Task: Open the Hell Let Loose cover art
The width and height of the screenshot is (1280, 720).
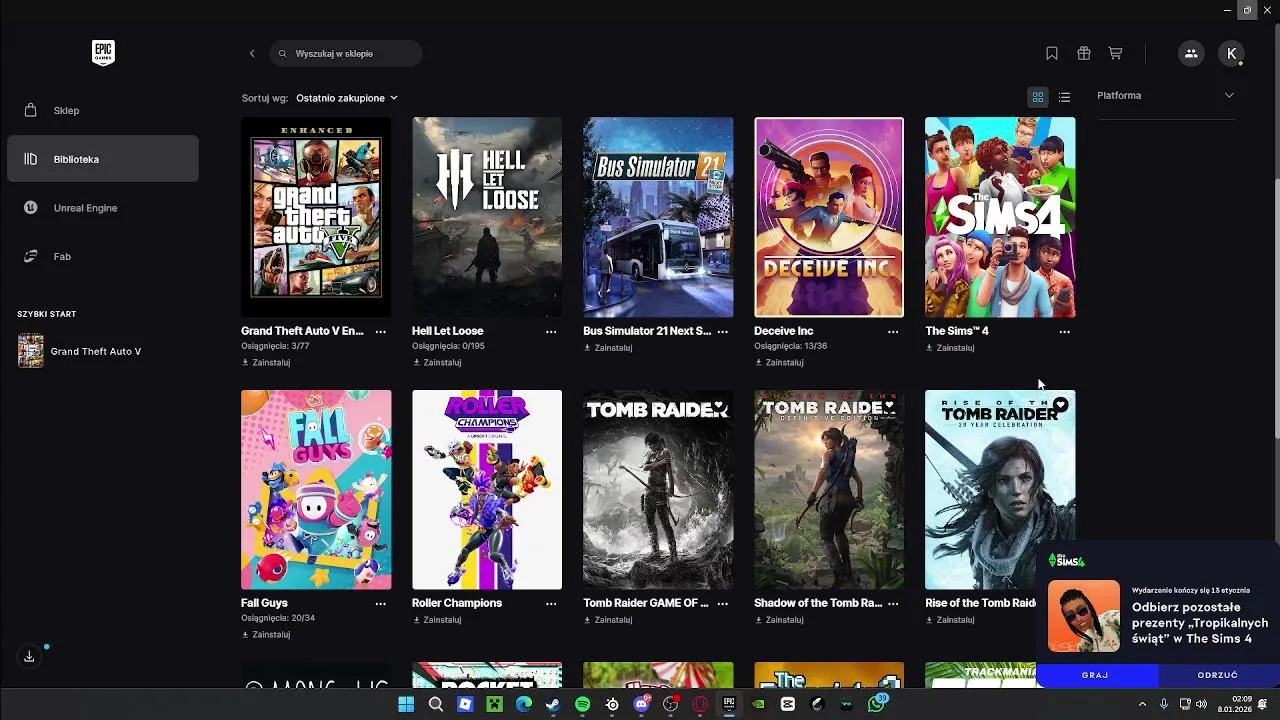Action: pos(487,217)
